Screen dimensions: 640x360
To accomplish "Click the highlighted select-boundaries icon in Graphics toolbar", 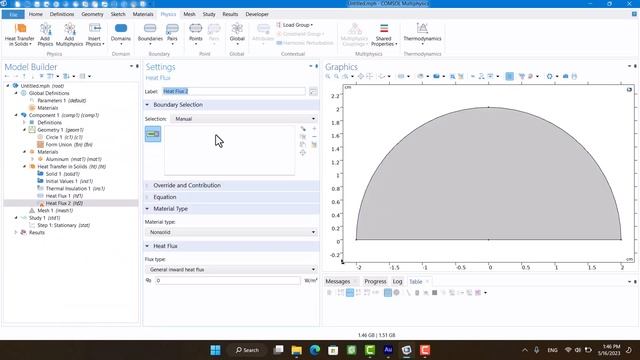I will (x=509, y=76).
